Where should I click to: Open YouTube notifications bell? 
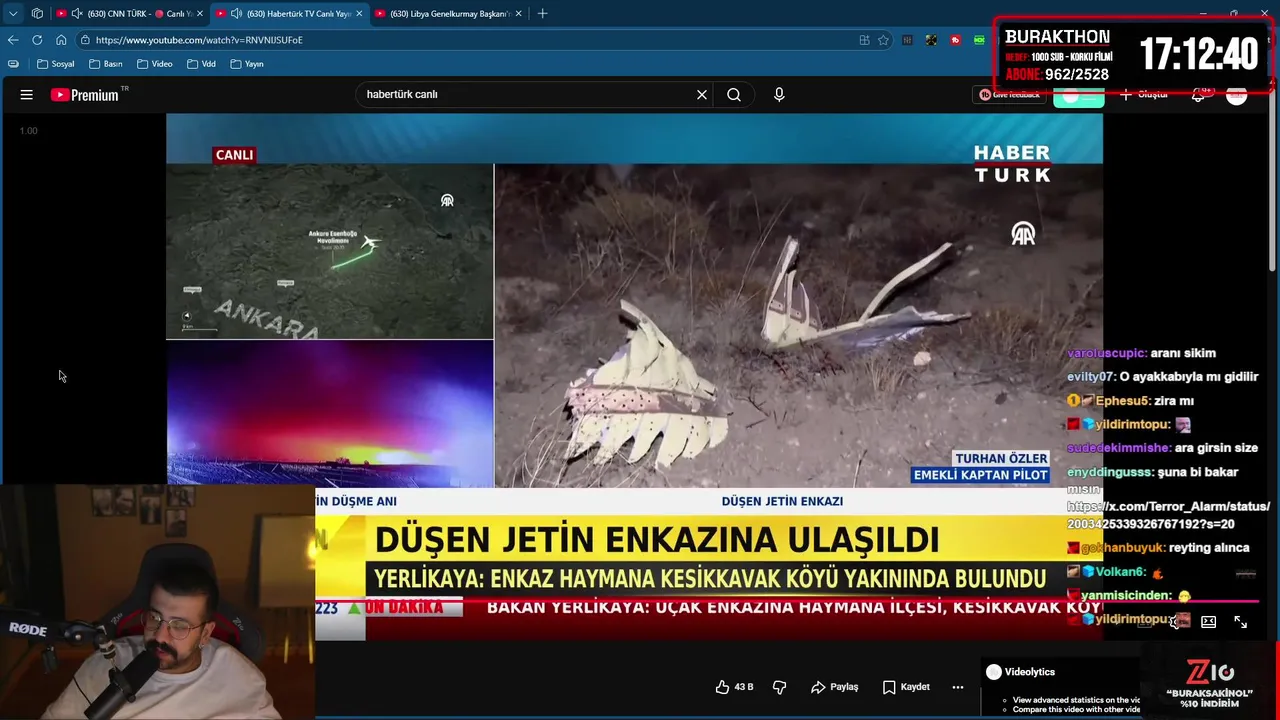1198,95
